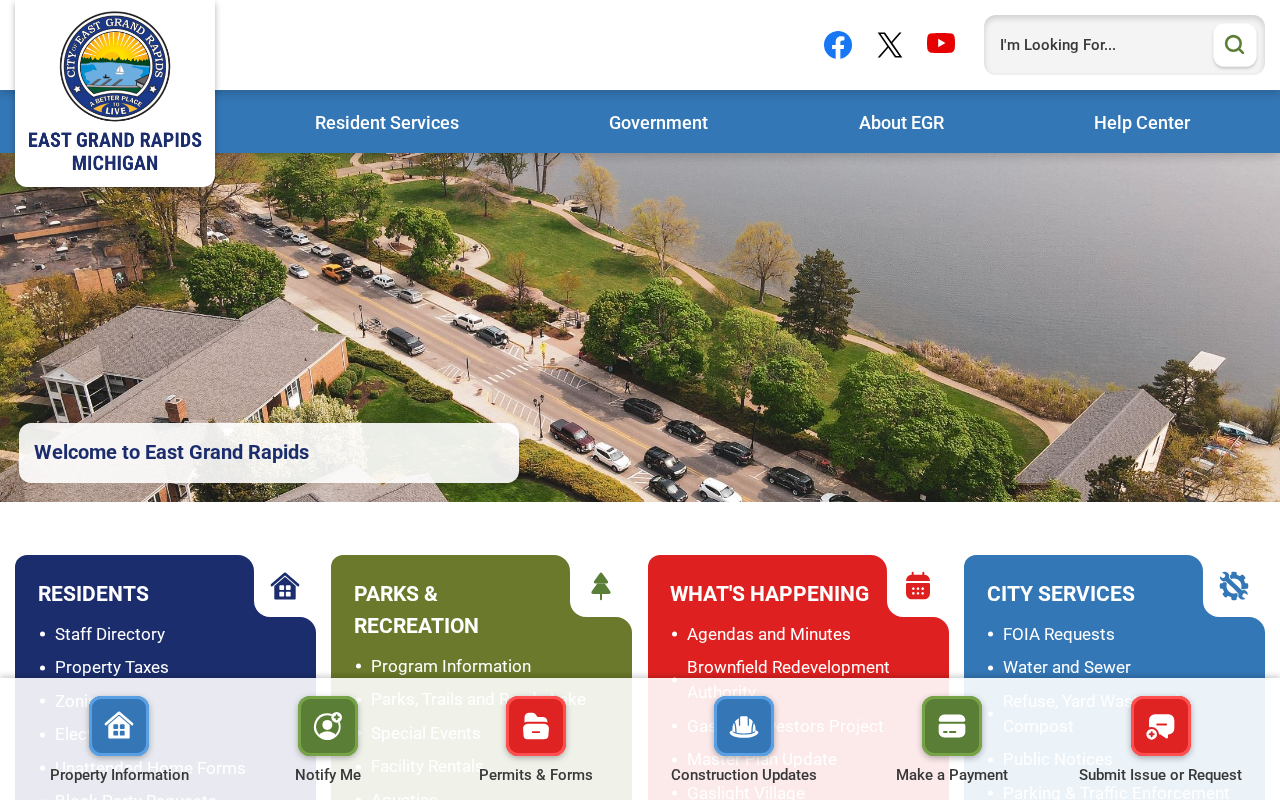The image size is (1280, 800).
Task: Click the Parks & Recreation tree icon
Action: tap(601, 586)
